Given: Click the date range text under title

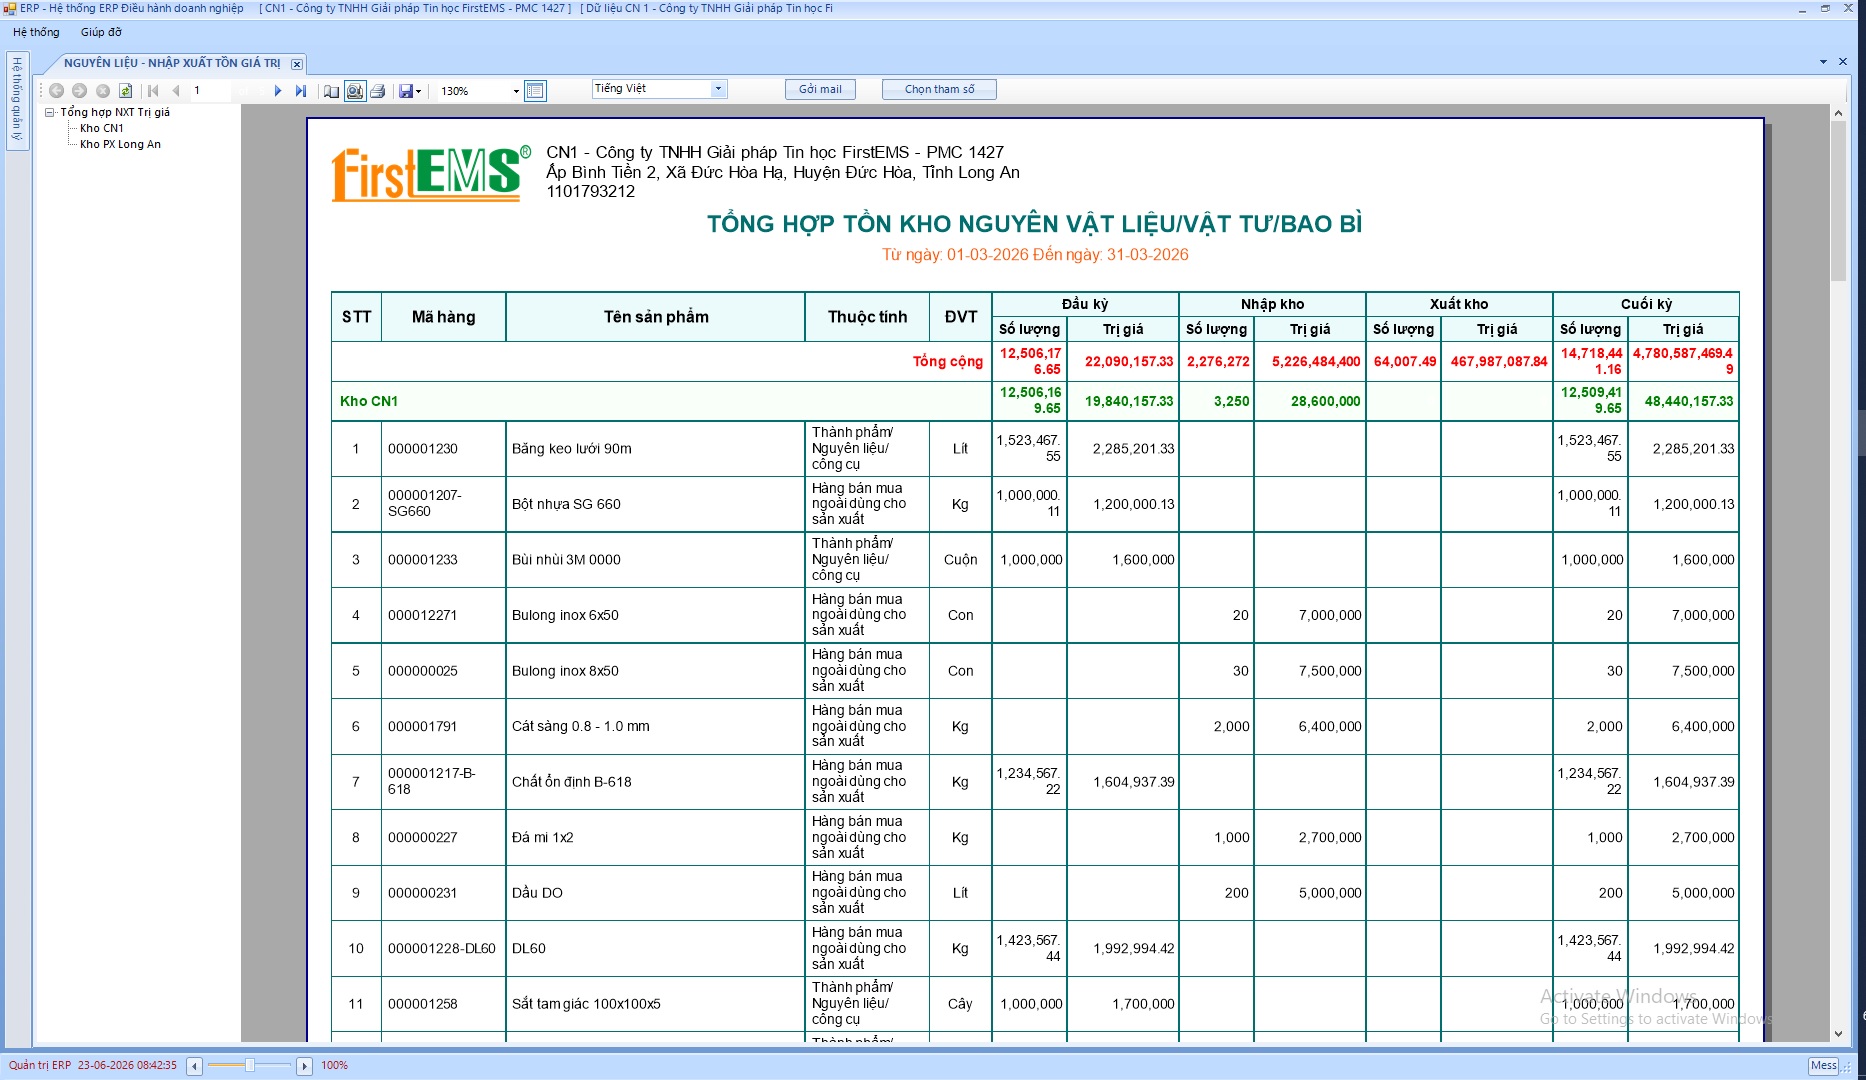Looking at the screenshot, I should (1035, 255).
